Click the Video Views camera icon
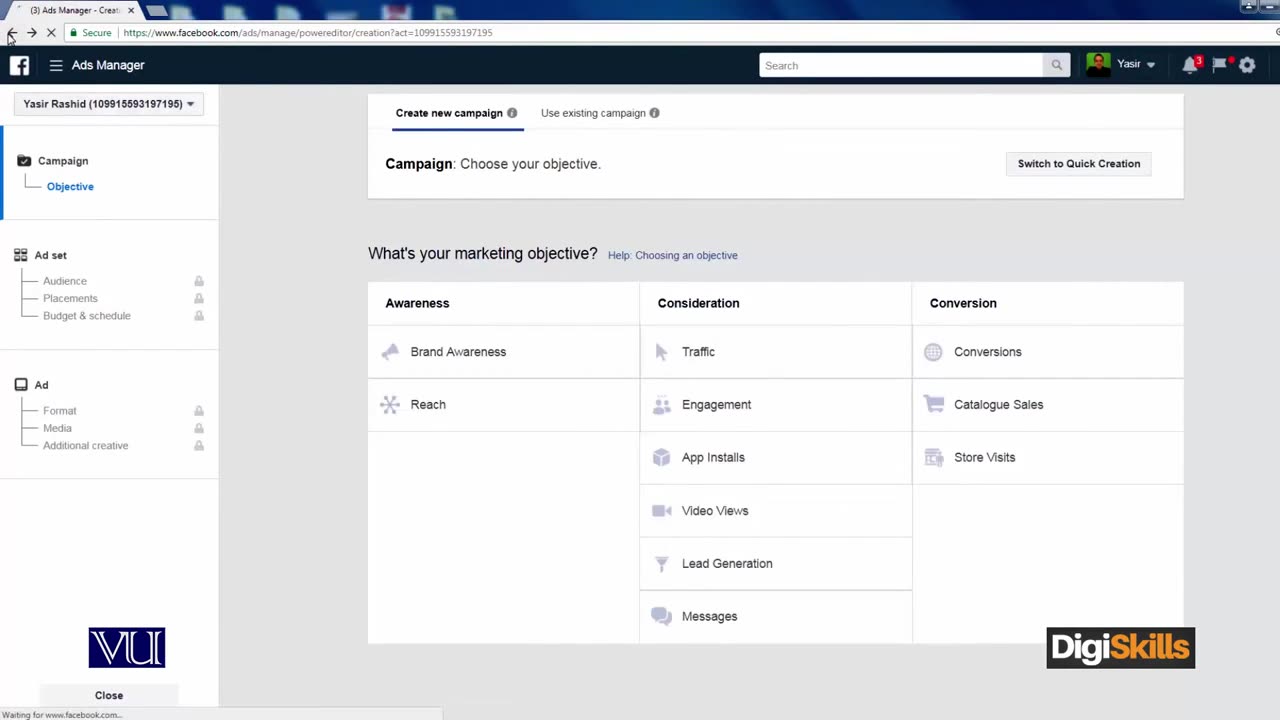The width and height of the screenshot is (1280, 720). (x=661, y=511)
